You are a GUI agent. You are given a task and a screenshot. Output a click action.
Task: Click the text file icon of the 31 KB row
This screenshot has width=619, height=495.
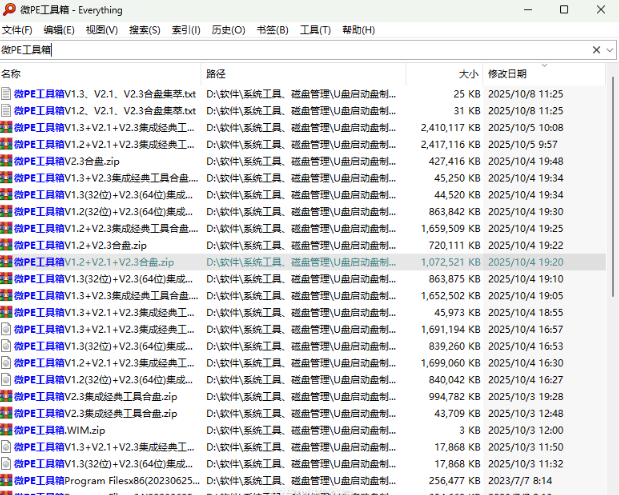tap(6, 111)
